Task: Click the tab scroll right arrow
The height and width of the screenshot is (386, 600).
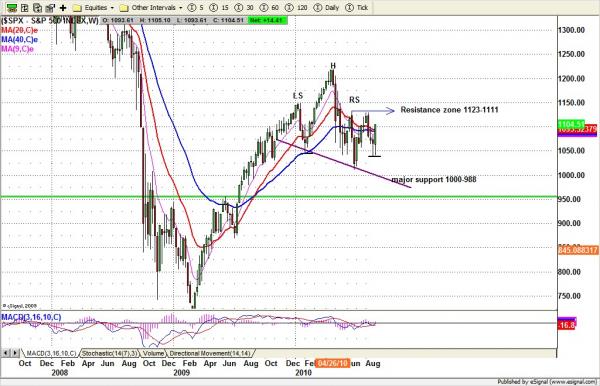Action: 15,353
